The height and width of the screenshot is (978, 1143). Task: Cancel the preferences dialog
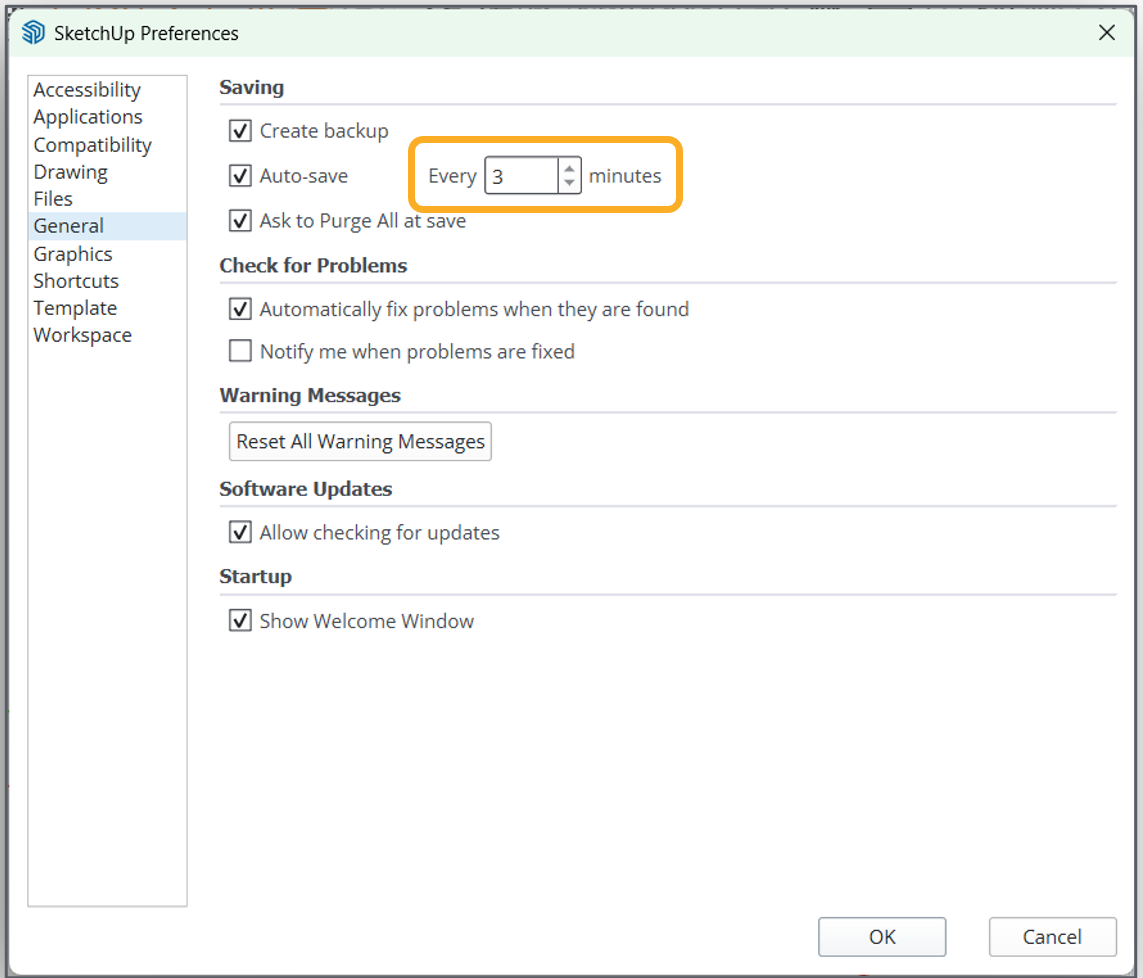click(x=1052, y=937)
